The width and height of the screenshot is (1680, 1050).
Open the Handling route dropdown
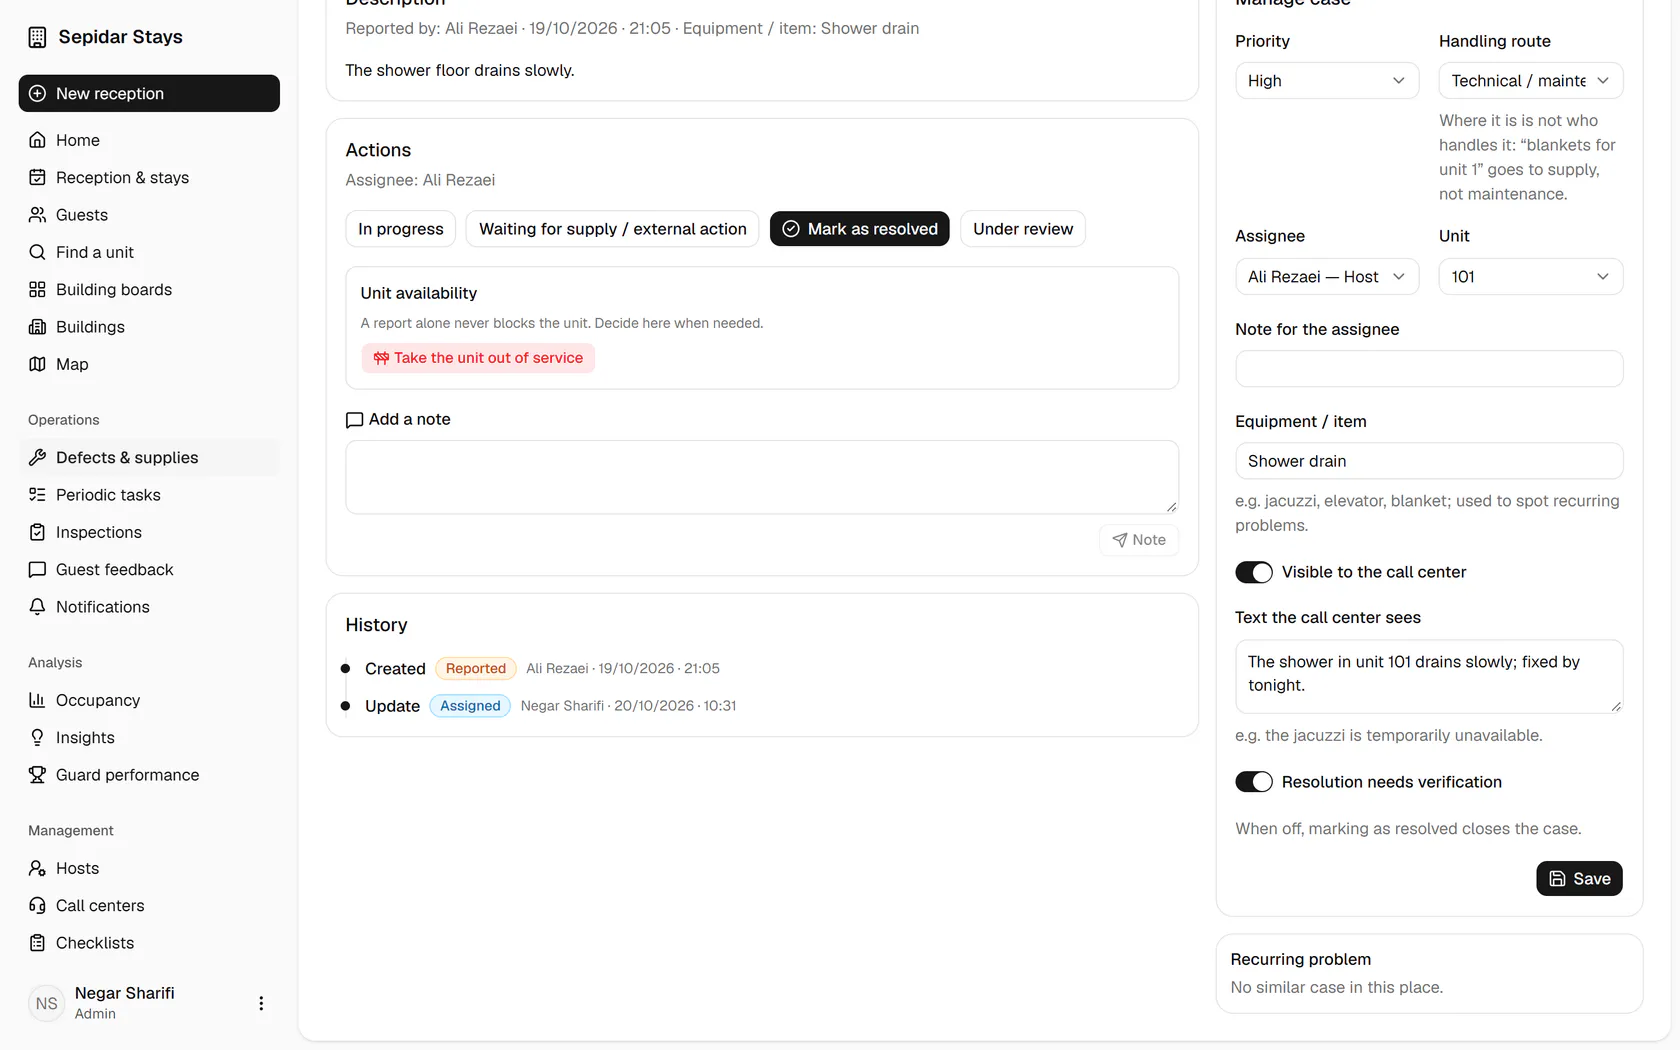coord(1530,81)
